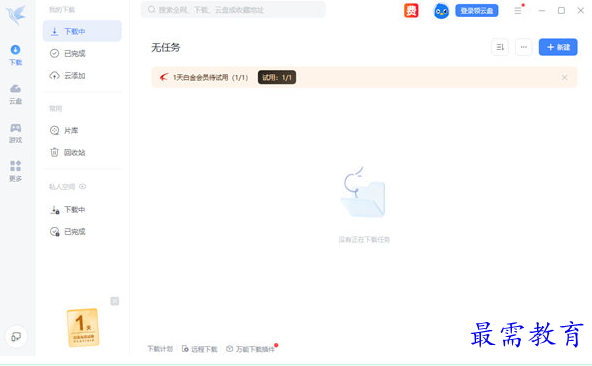Click the 1天白金会员待试用 text

(210, 77)
